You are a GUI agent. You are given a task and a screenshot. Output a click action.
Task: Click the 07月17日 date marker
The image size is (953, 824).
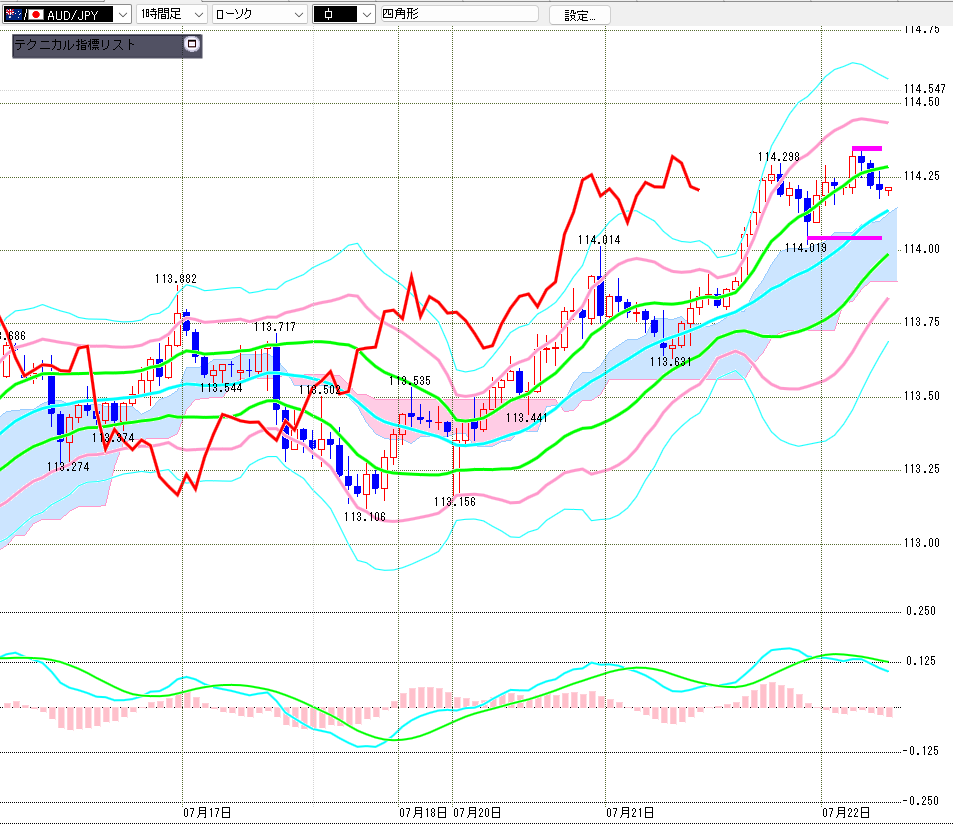click(x=207, y=812)
